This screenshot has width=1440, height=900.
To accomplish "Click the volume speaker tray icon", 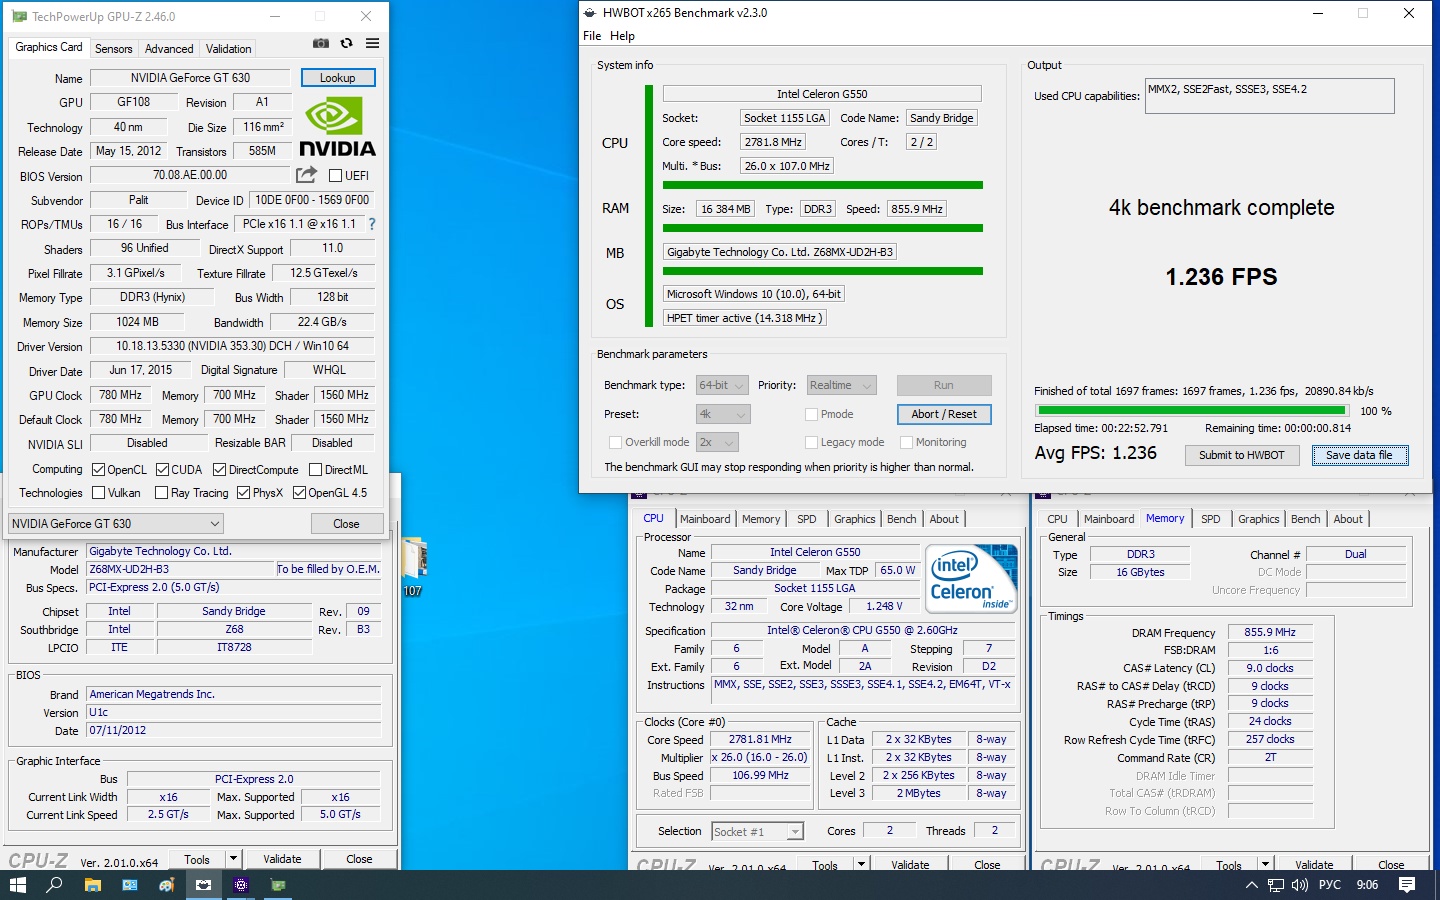I will point(1300,885).
